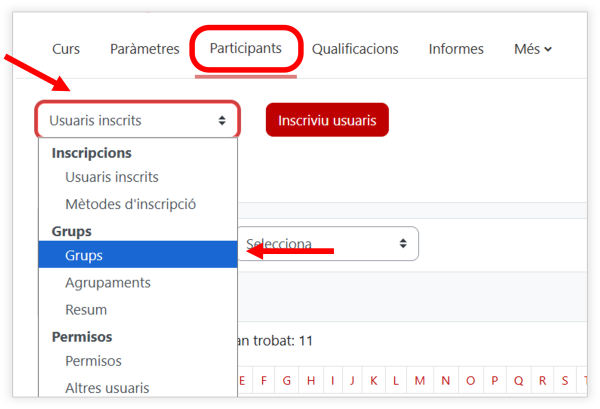Screen dimensions: 600x409
Task: Filter names by letter M
Action: [x=420, y=381]
